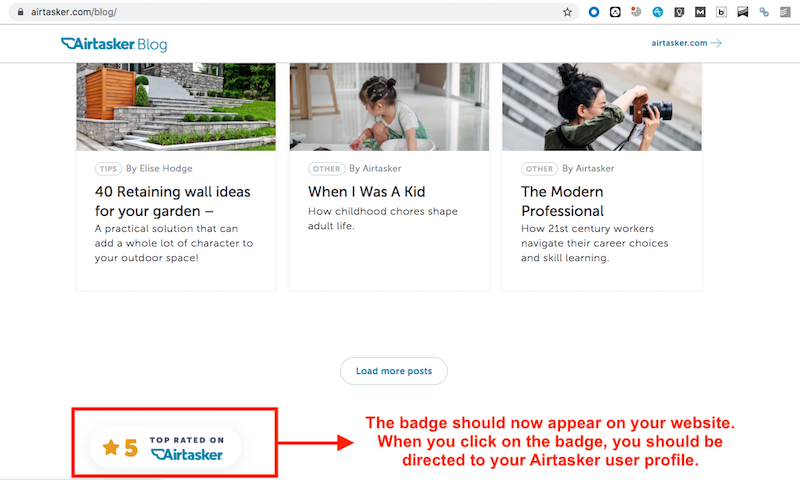Image resolution: width=800 pixels, height=480 pixels.
Task: Open the gray striped extension icon
Action: tap(785, 12)
